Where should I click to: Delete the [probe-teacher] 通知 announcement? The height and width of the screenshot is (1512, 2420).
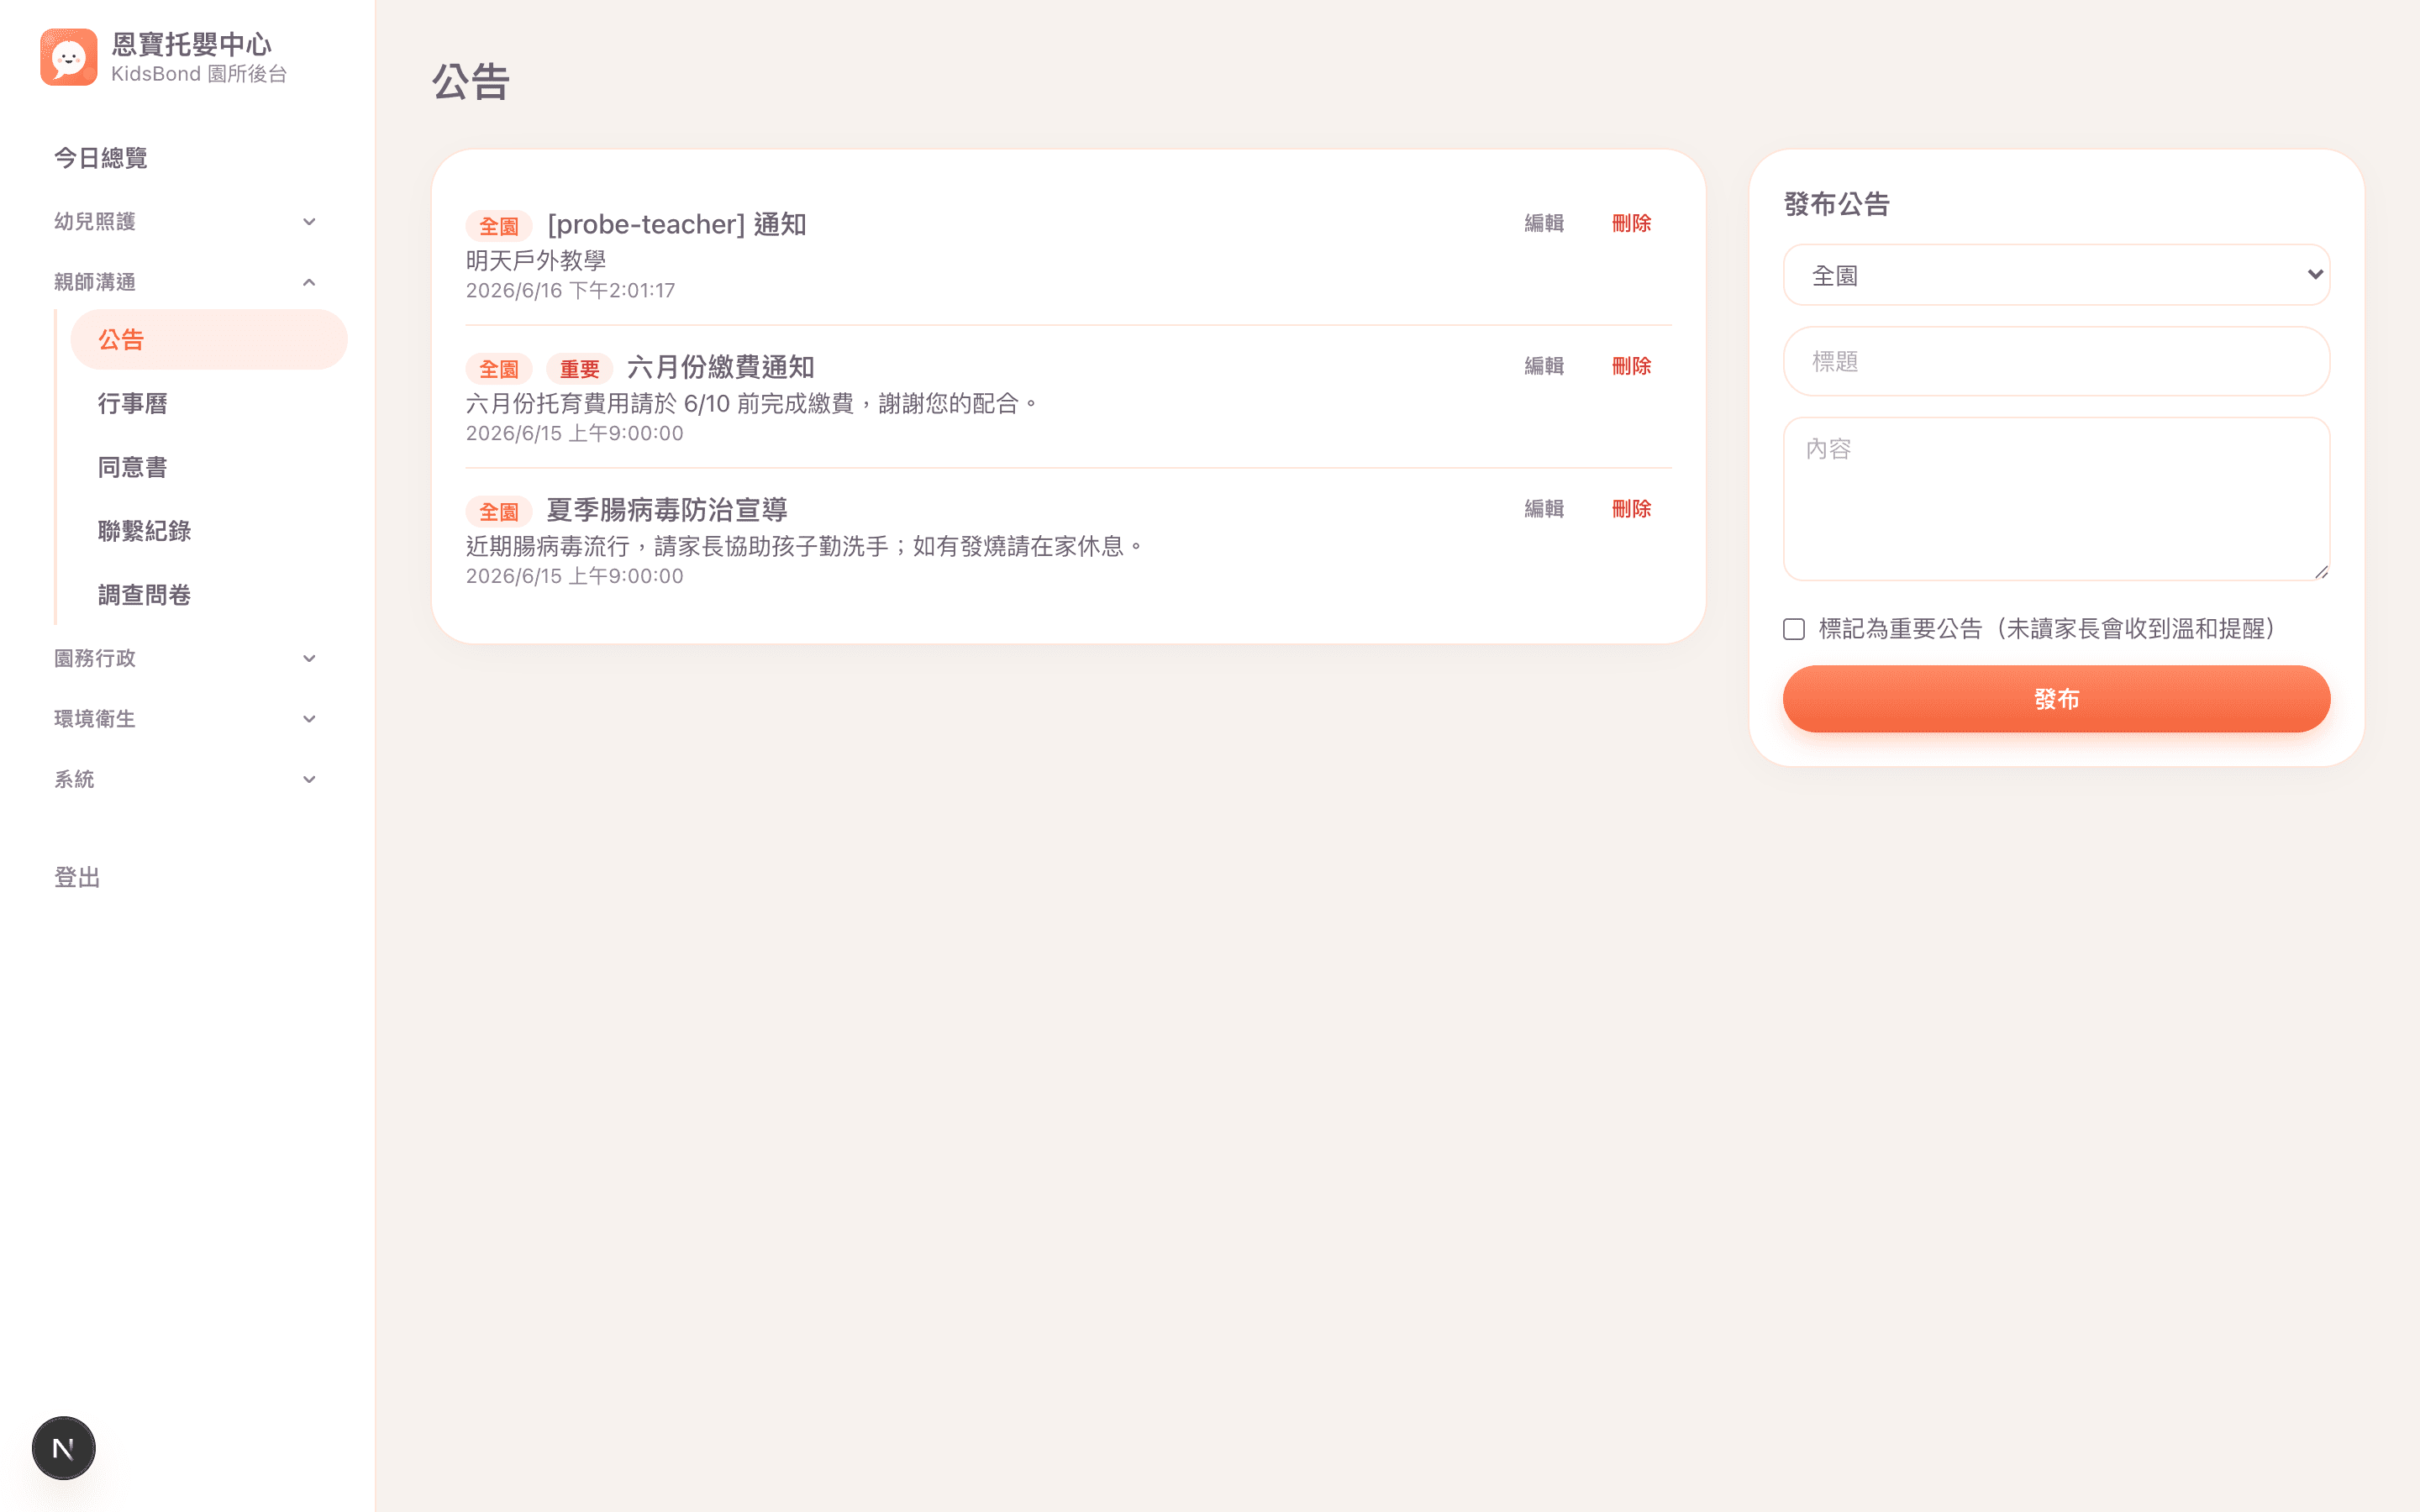pos(1631,223)
